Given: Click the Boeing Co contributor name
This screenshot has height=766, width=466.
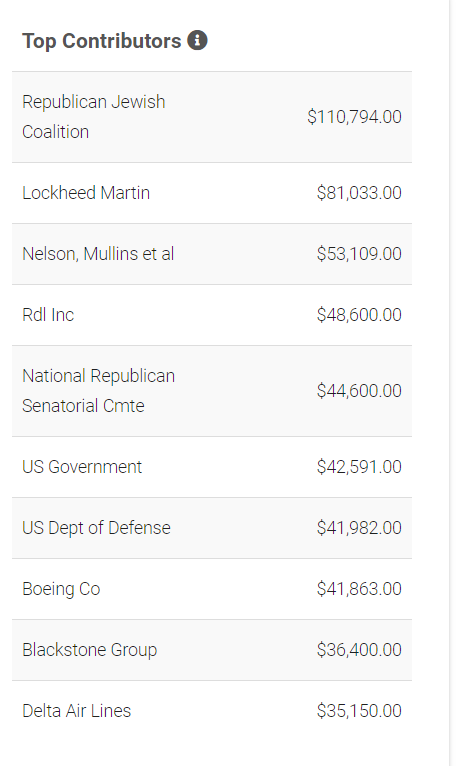Looking at the screenshot, I should pyautogui.click(x=61, y=589).
